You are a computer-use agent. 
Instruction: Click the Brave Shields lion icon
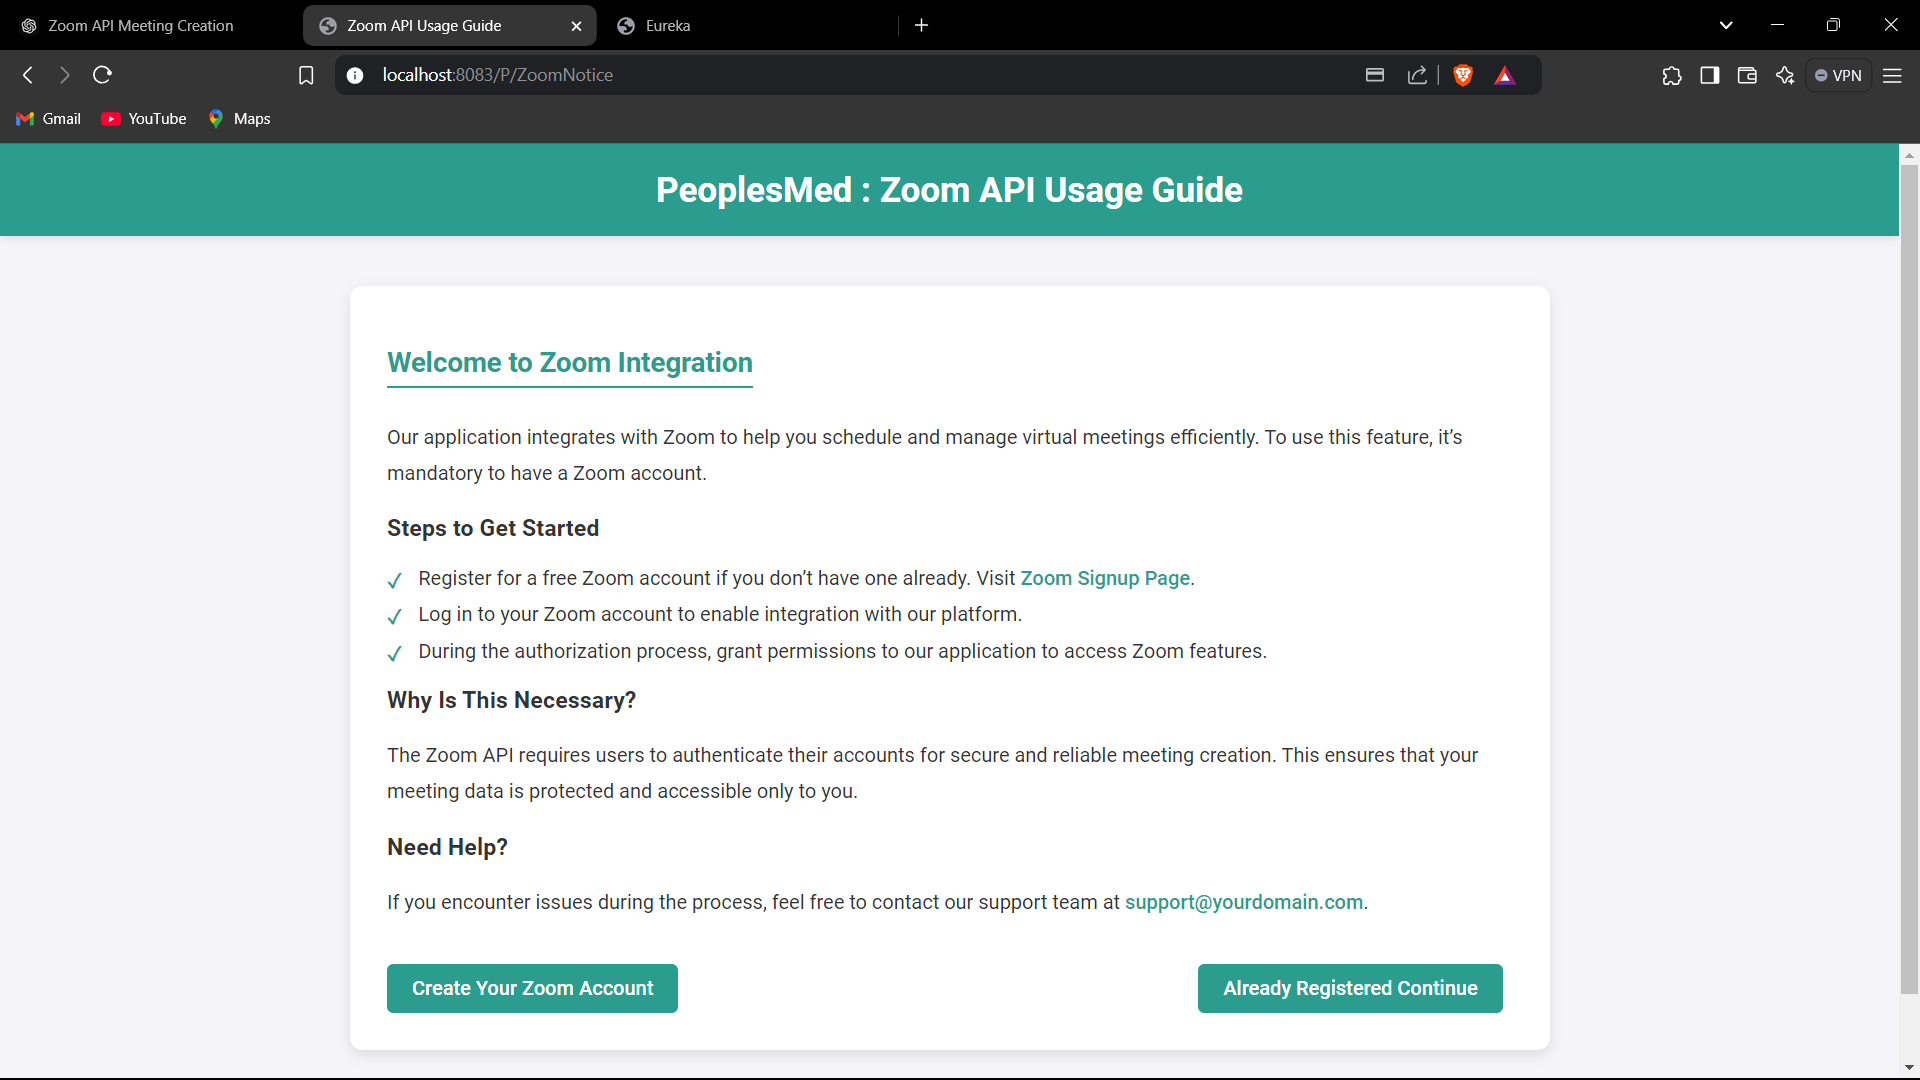(1463, 75)
